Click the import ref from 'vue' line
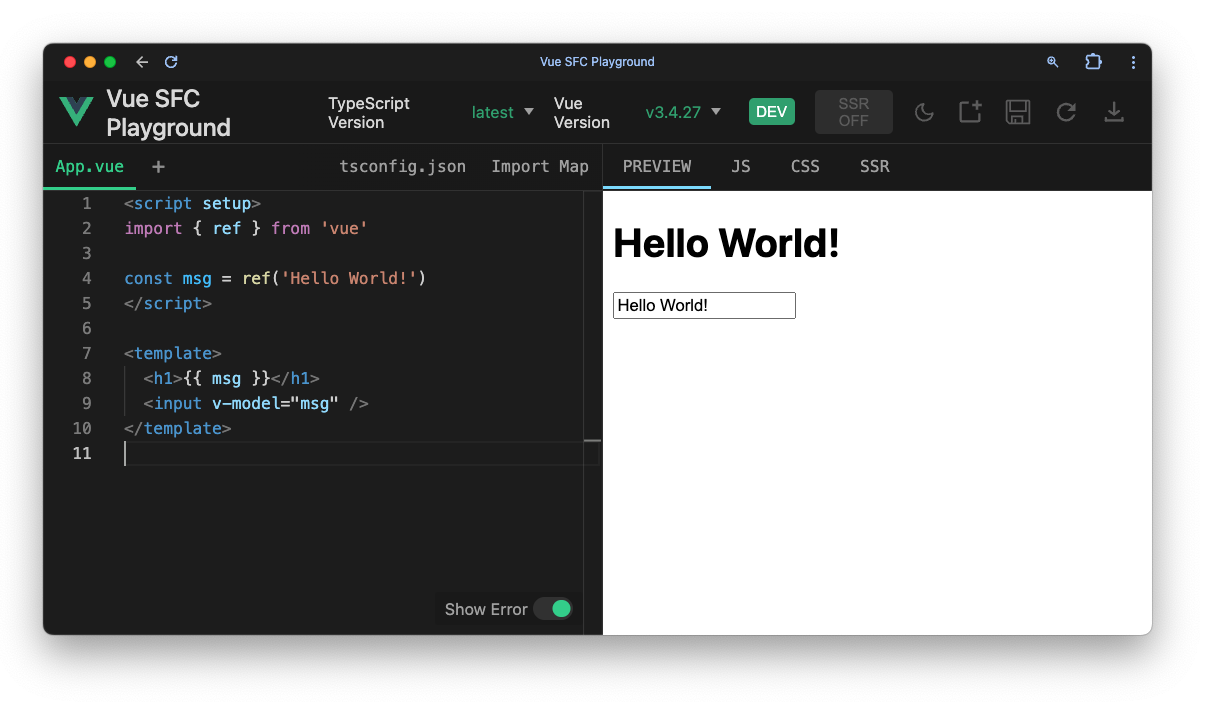1207x718 pixels. tap(246, 229)
